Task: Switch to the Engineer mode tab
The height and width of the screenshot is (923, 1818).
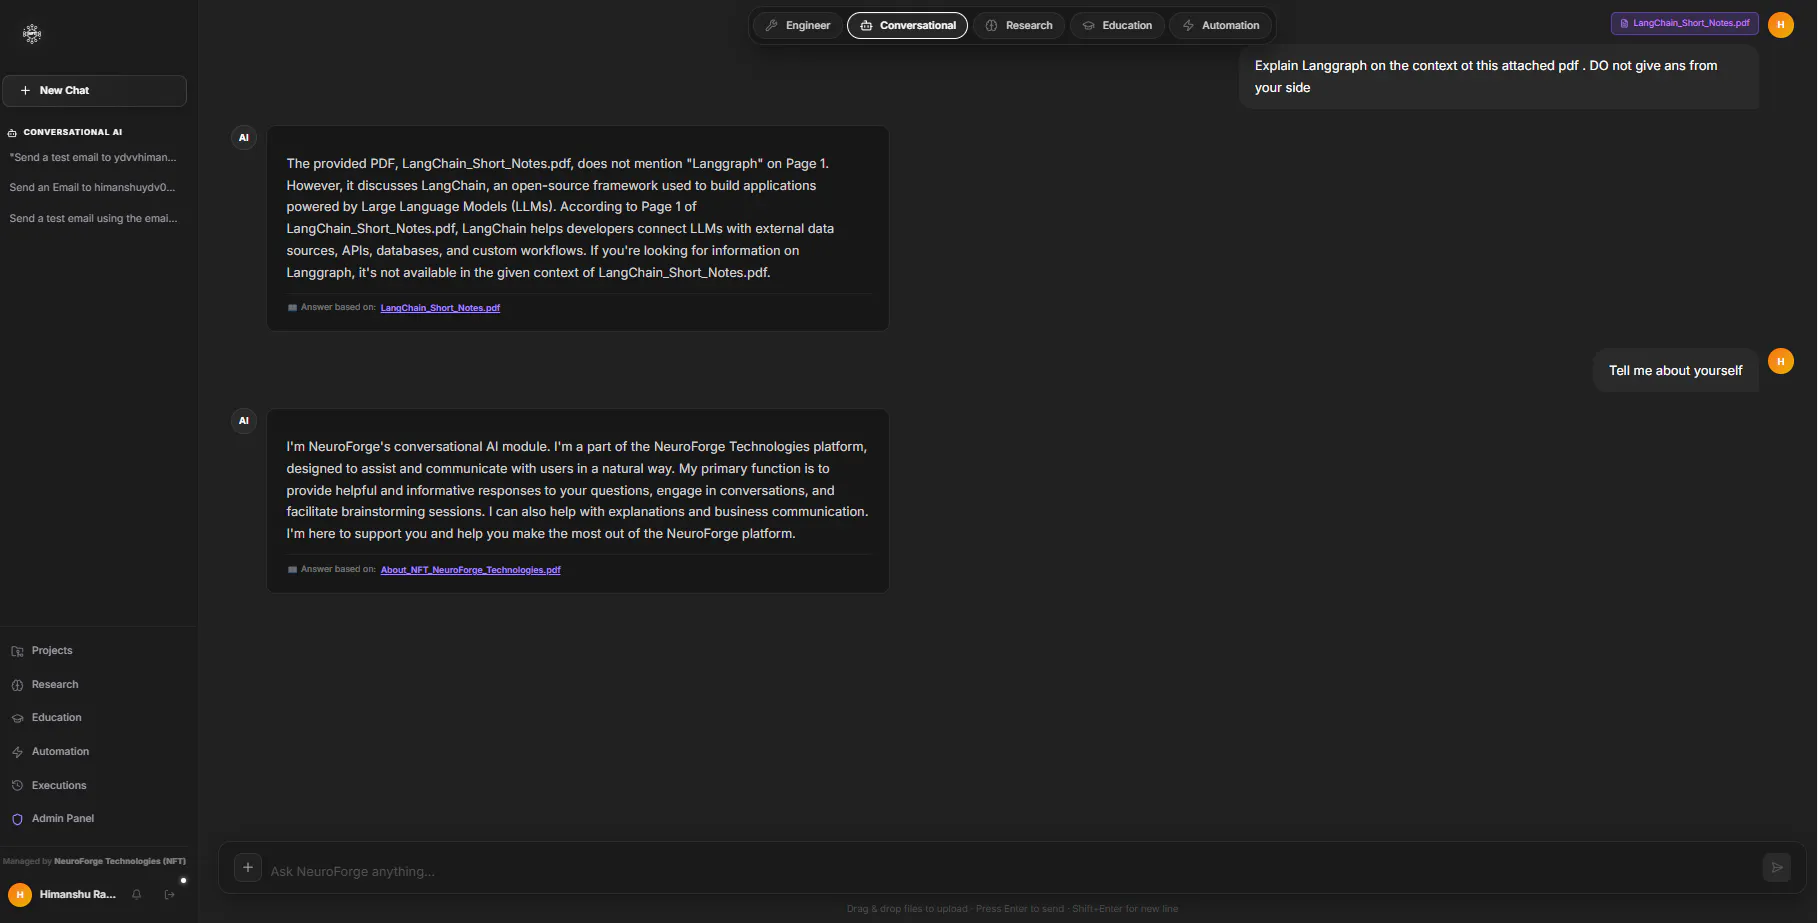Action: tap(798, 25)
